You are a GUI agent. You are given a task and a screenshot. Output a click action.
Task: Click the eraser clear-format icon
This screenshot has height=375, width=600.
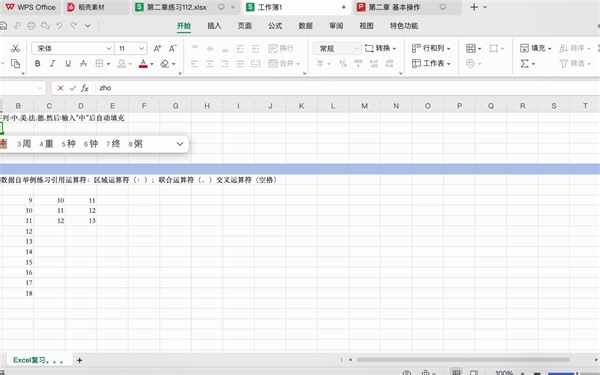[165, 64]
